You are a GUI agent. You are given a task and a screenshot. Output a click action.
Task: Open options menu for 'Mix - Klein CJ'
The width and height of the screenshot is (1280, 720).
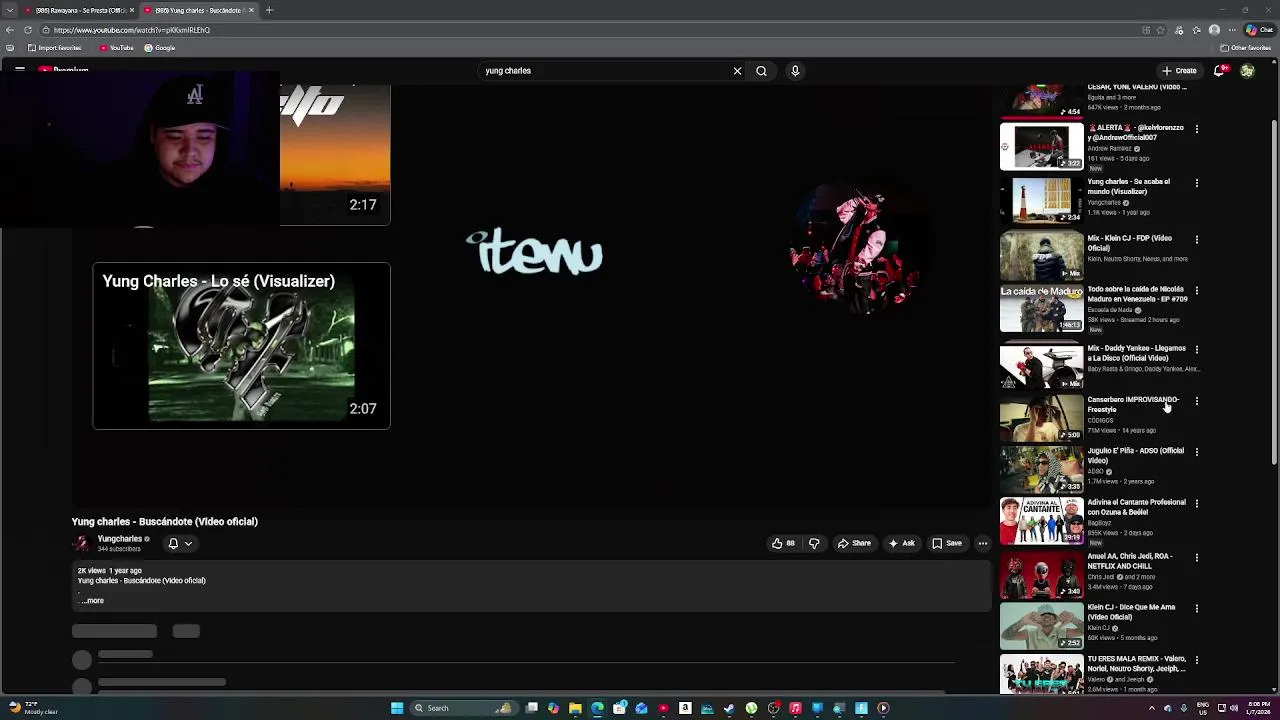point(1196,240)
